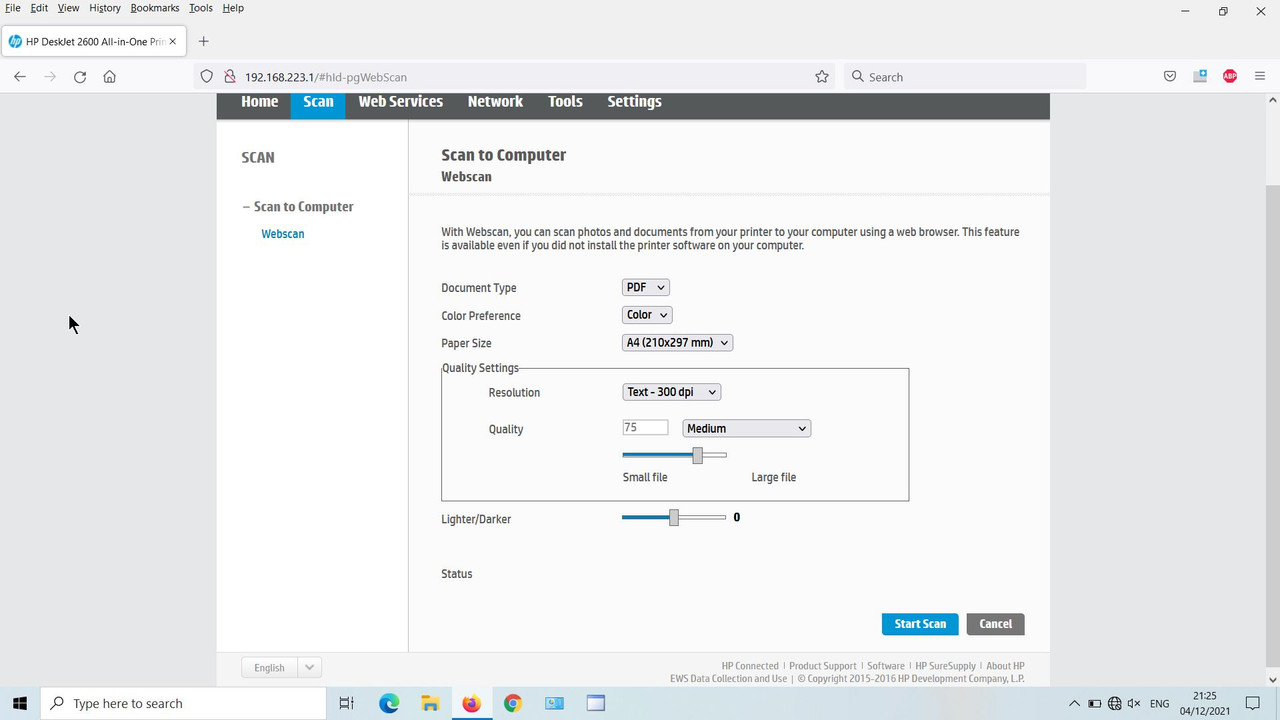Click the Cancel button
The width and height of the screenshot is (1280, 720).
tap(996, 624)
